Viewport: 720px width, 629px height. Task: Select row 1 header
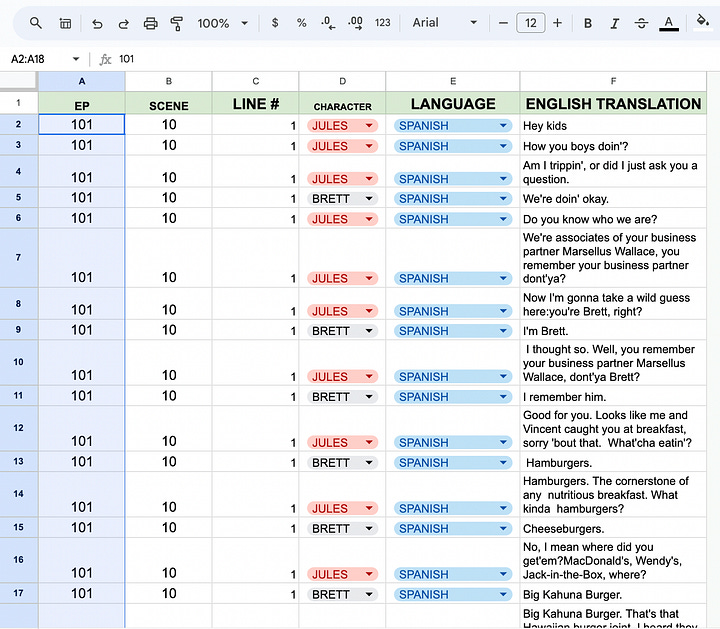19,103
